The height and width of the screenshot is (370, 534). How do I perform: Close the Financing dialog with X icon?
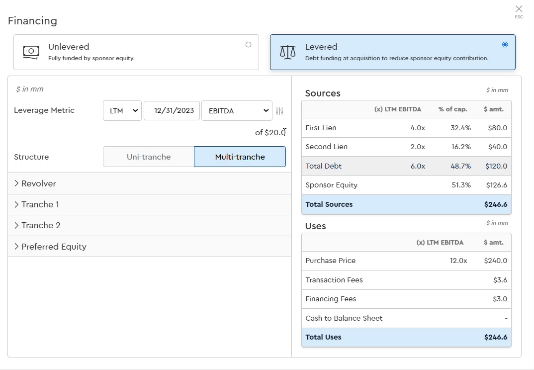tap(519, 9)
